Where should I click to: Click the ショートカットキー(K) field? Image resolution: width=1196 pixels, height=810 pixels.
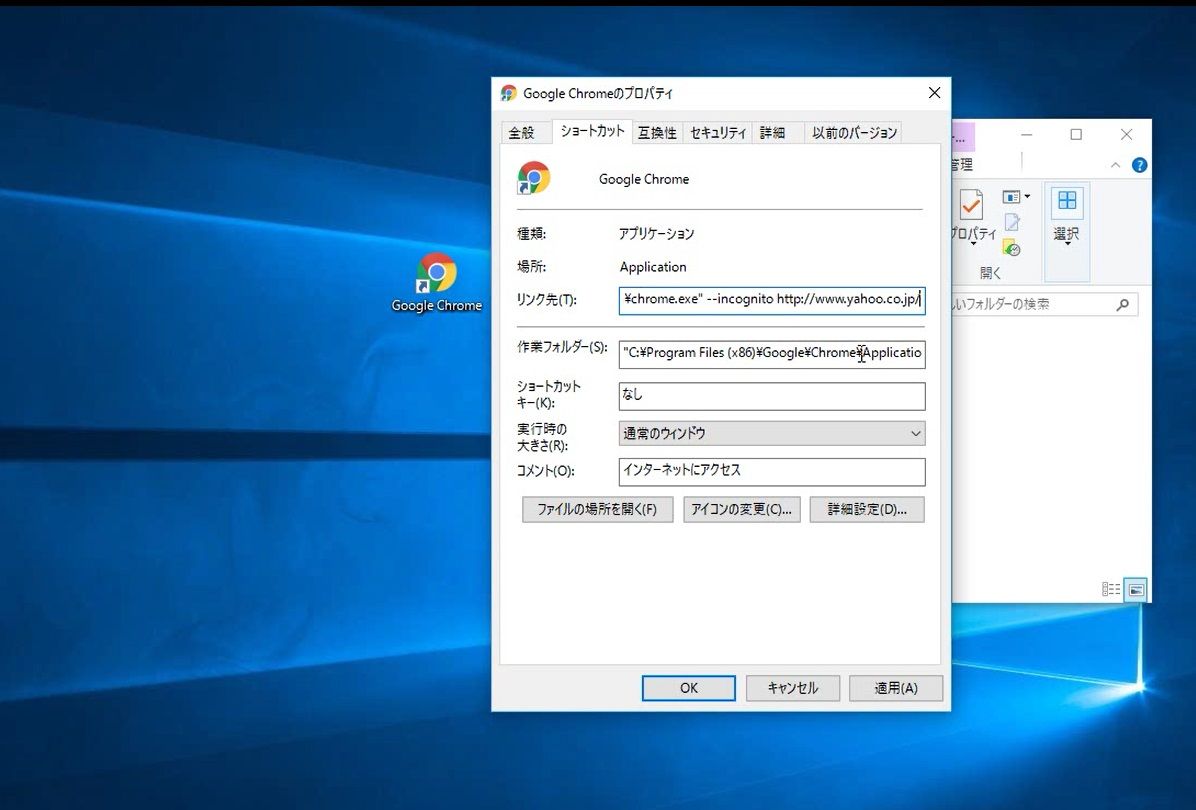[772, 396]
